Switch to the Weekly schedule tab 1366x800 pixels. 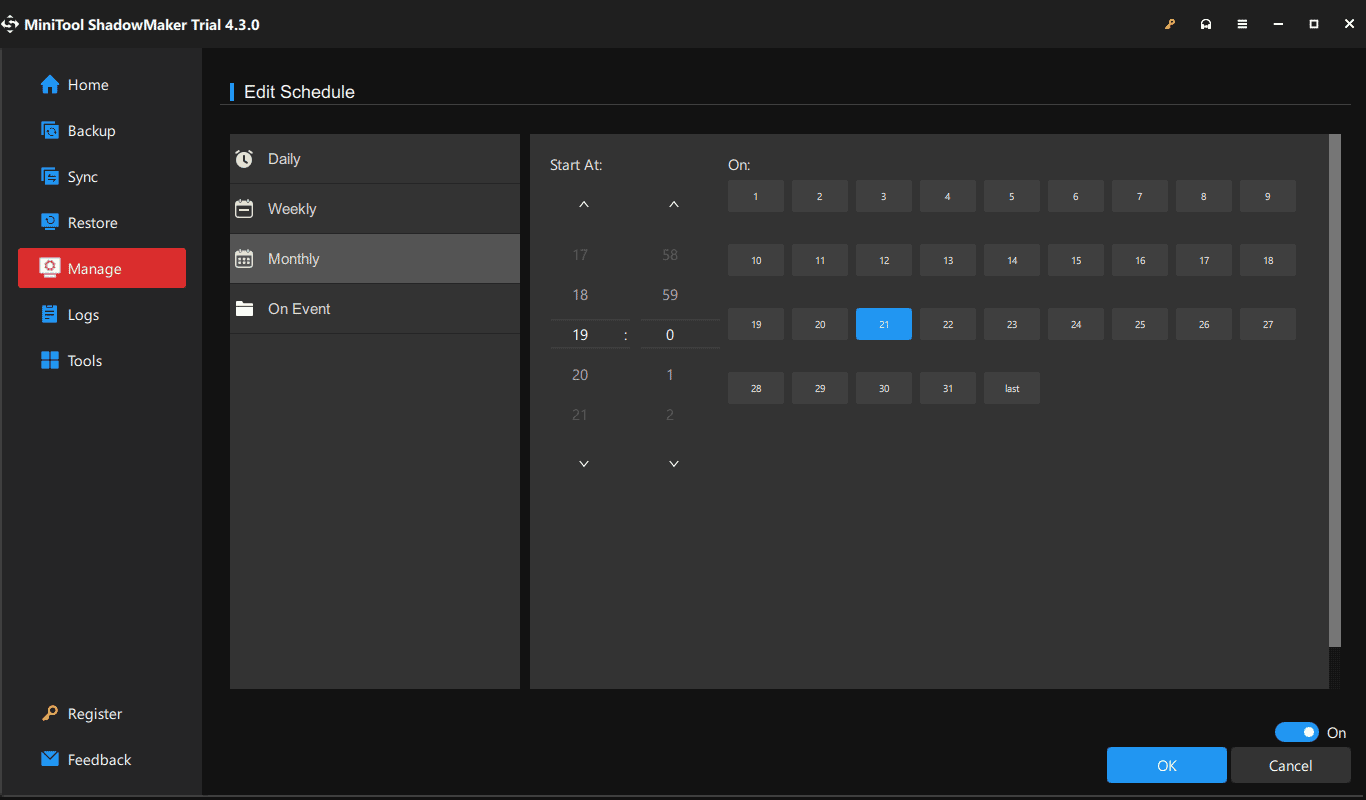point(375,209)
